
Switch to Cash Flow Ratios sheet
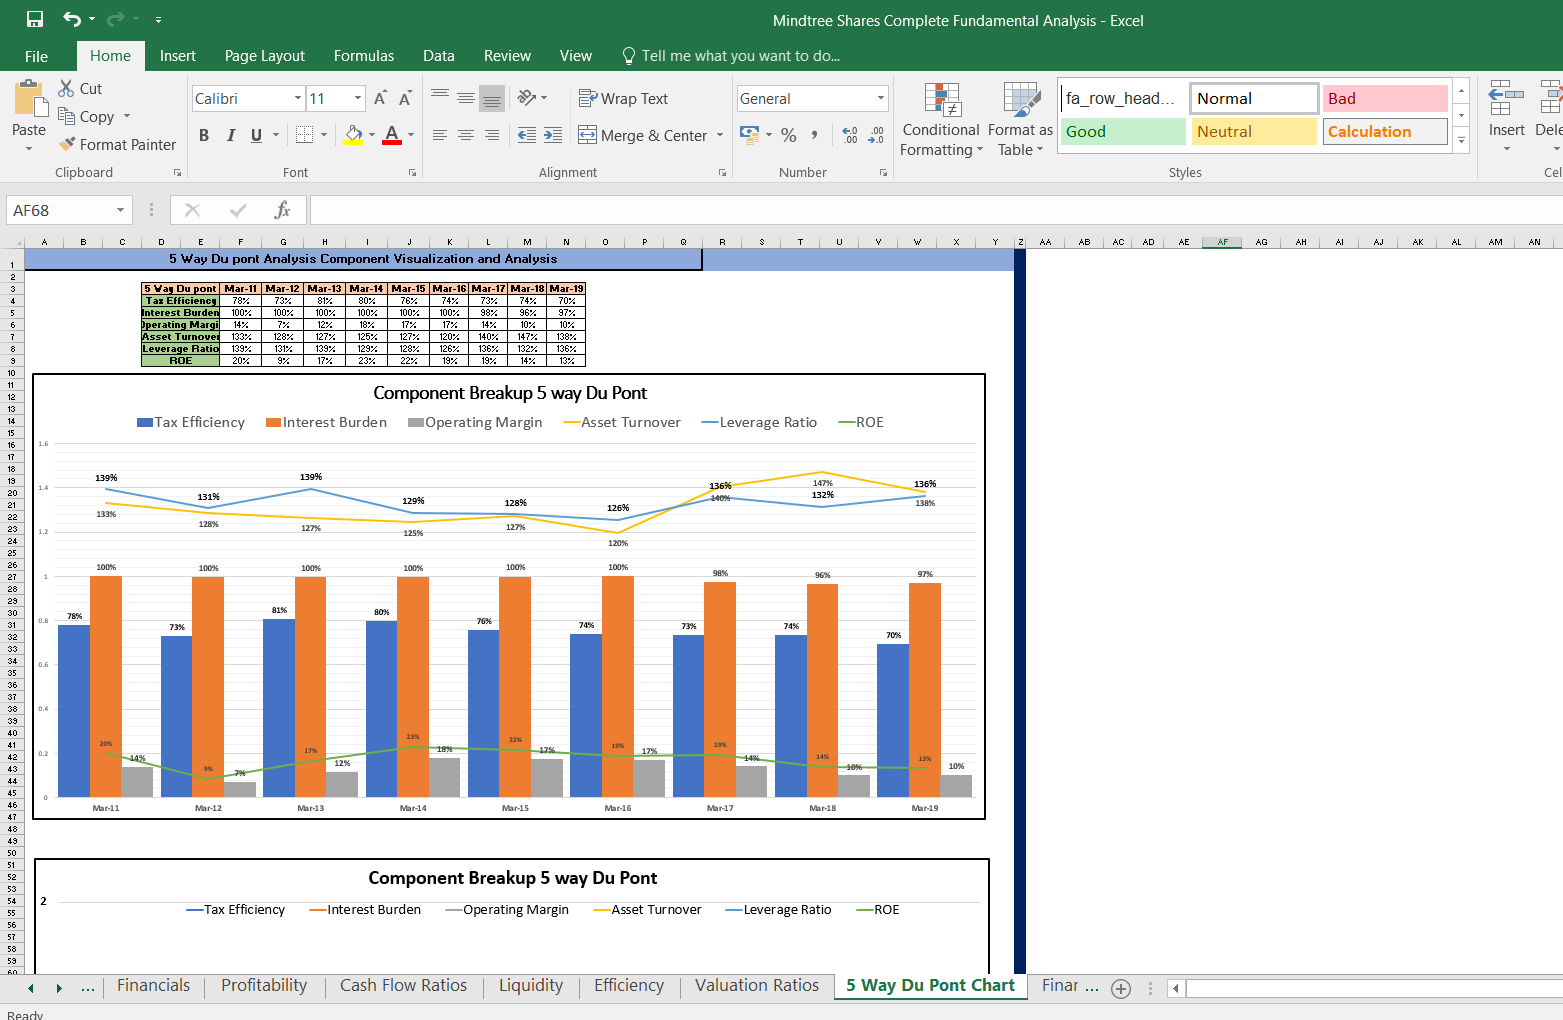coord(403,986)
